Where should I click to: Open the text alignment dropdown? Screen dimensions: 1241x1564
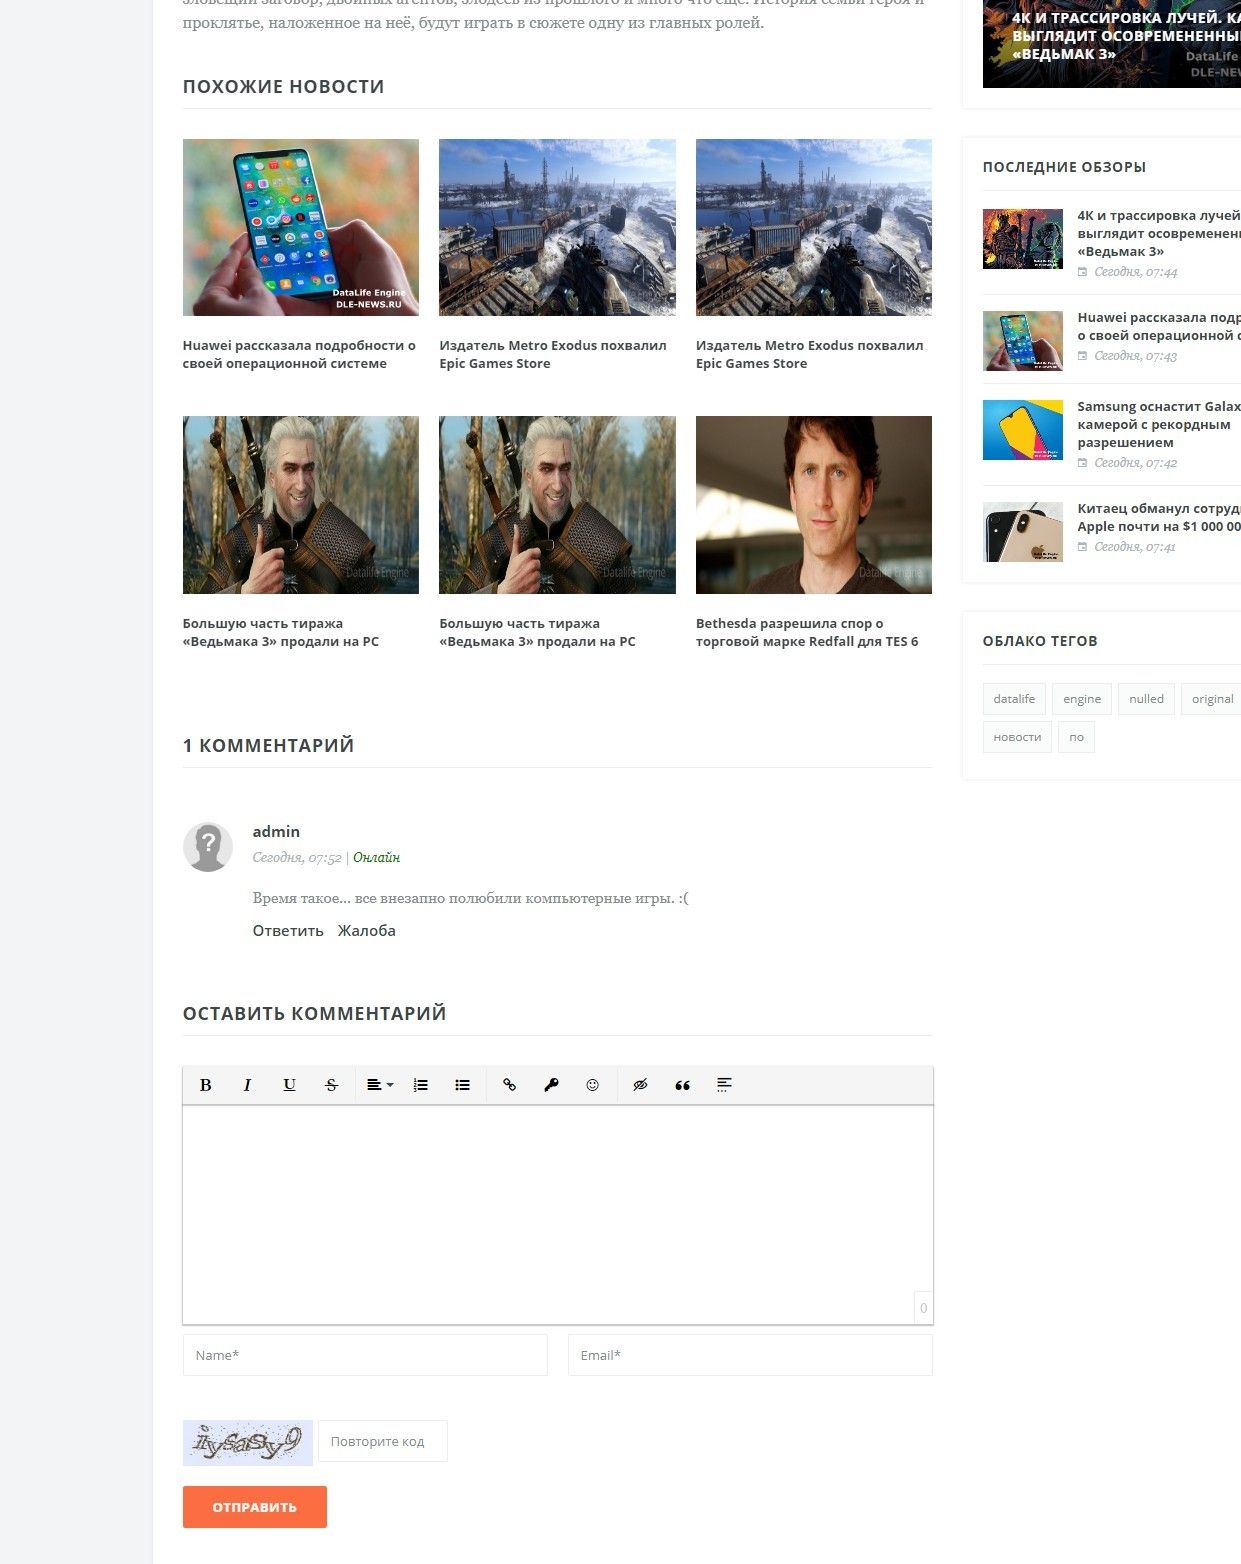(379, 1085)
